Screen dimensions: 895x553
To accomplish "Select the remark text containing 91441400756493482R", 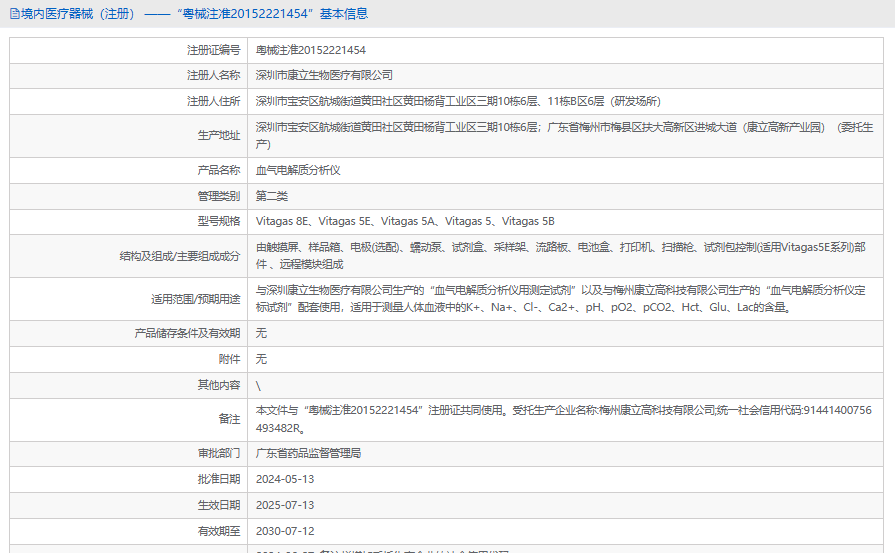I will (x=564, y=419).
